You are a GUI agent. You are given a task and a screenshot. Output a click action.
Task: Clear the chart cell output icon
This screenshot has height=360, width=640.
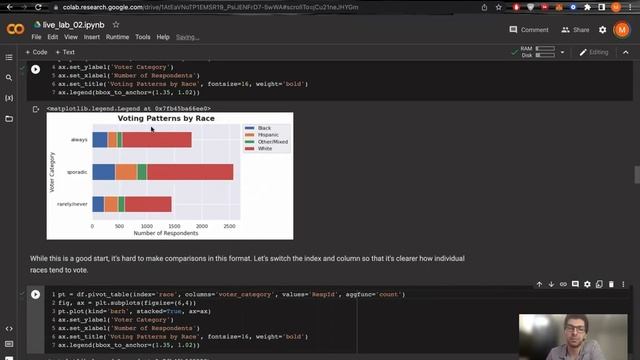click(36, 109)
